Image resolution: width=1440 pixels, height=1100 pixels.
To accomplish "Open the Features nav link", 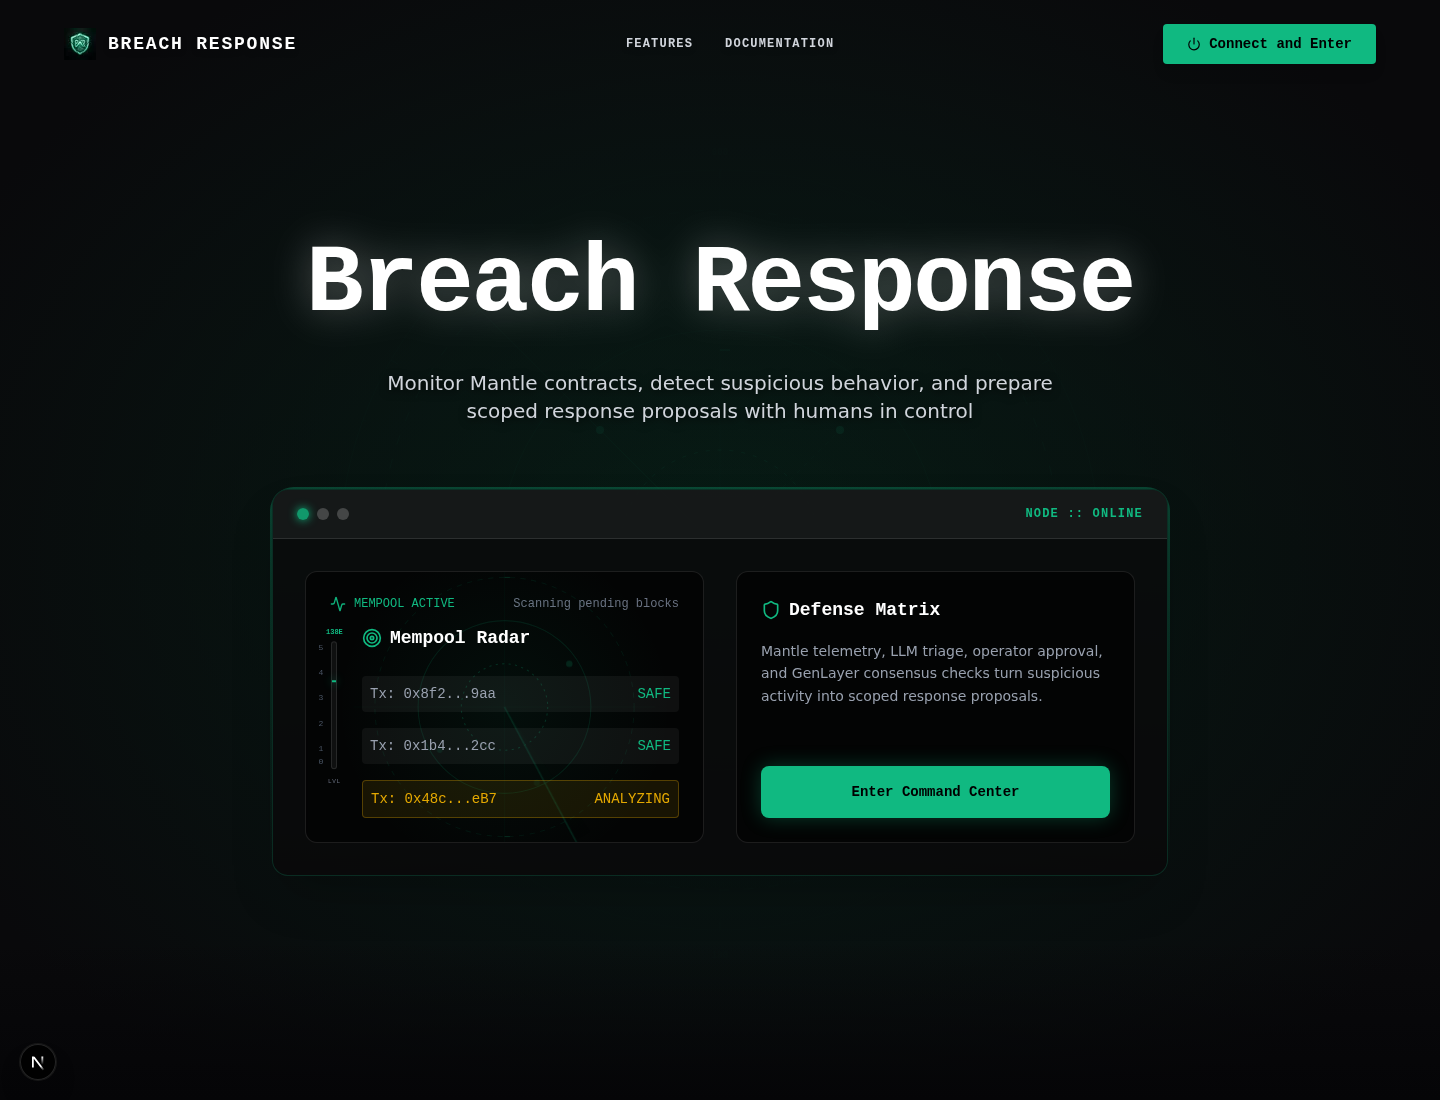I will [659, 44].
